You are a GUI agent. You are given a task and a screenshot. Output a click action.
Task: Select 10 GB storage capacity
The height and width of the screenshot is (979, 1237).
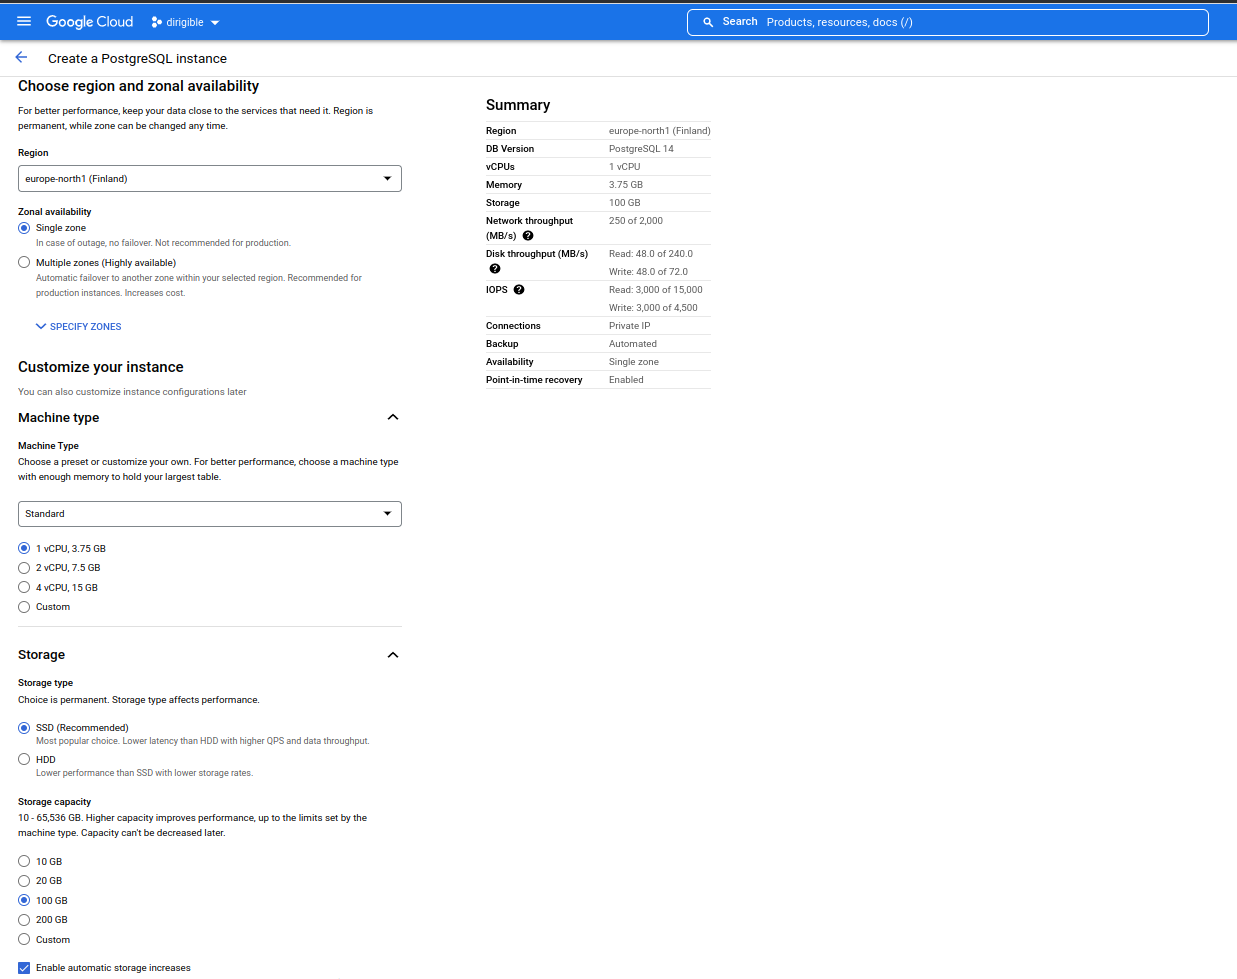(24, 862)
